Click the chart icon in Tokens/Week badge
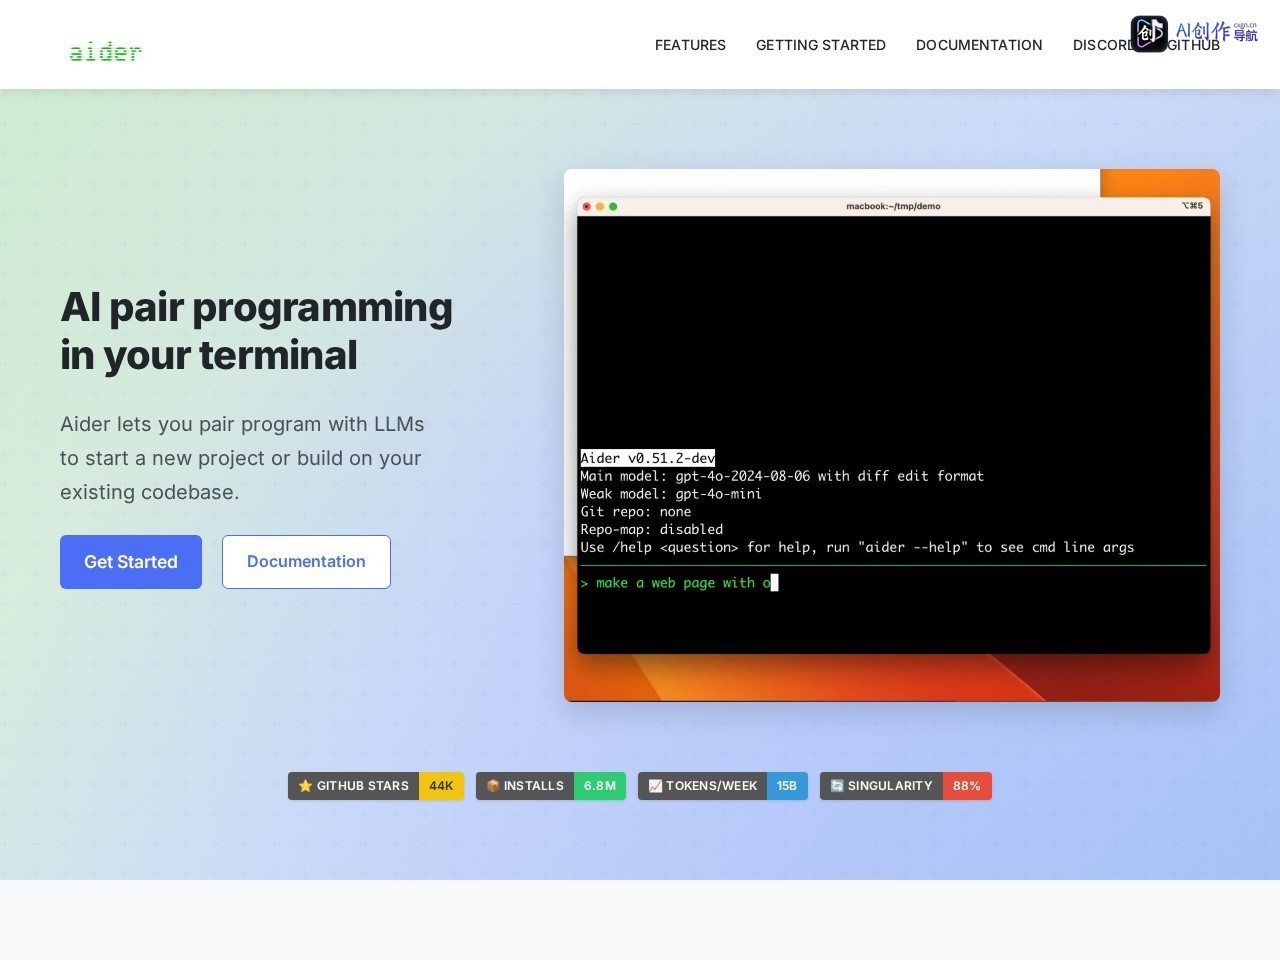The width and height of the screenshot is (1280, 960). tap(655, 786)
